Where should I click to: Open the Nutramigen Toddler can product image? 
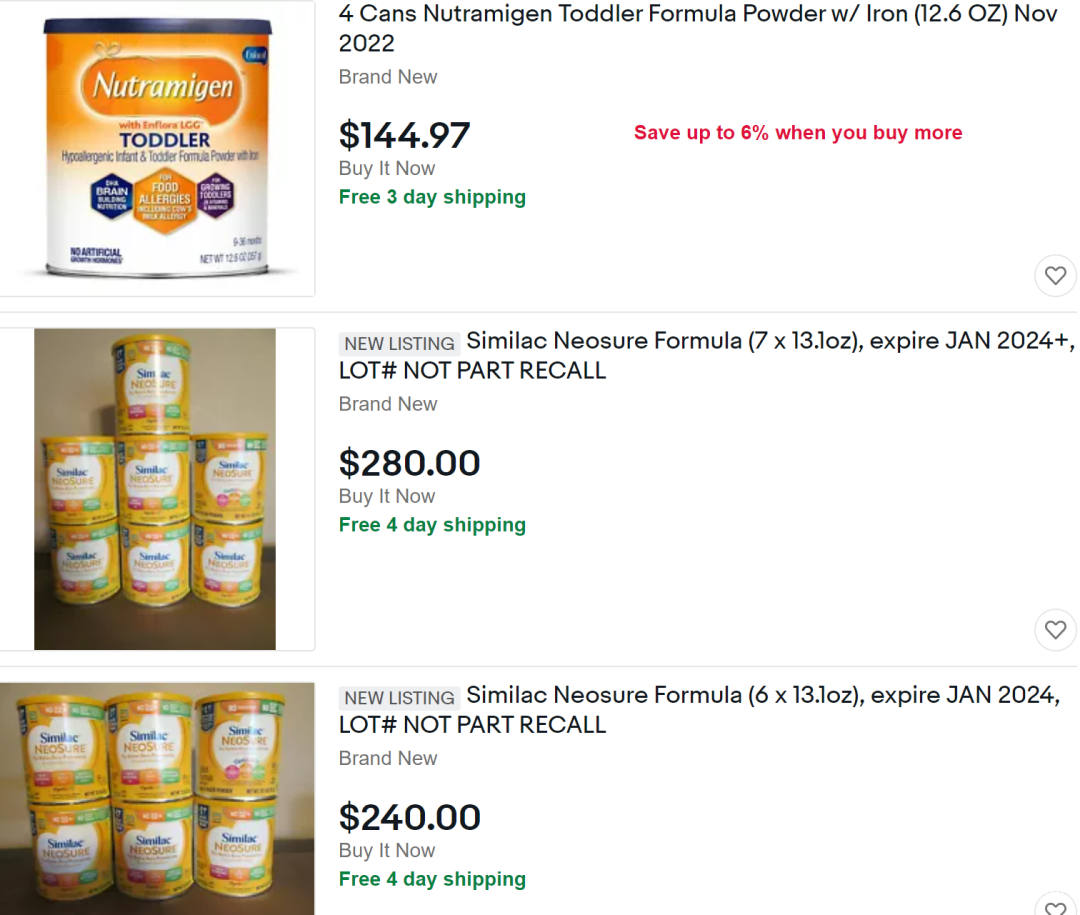pos(157,148)
